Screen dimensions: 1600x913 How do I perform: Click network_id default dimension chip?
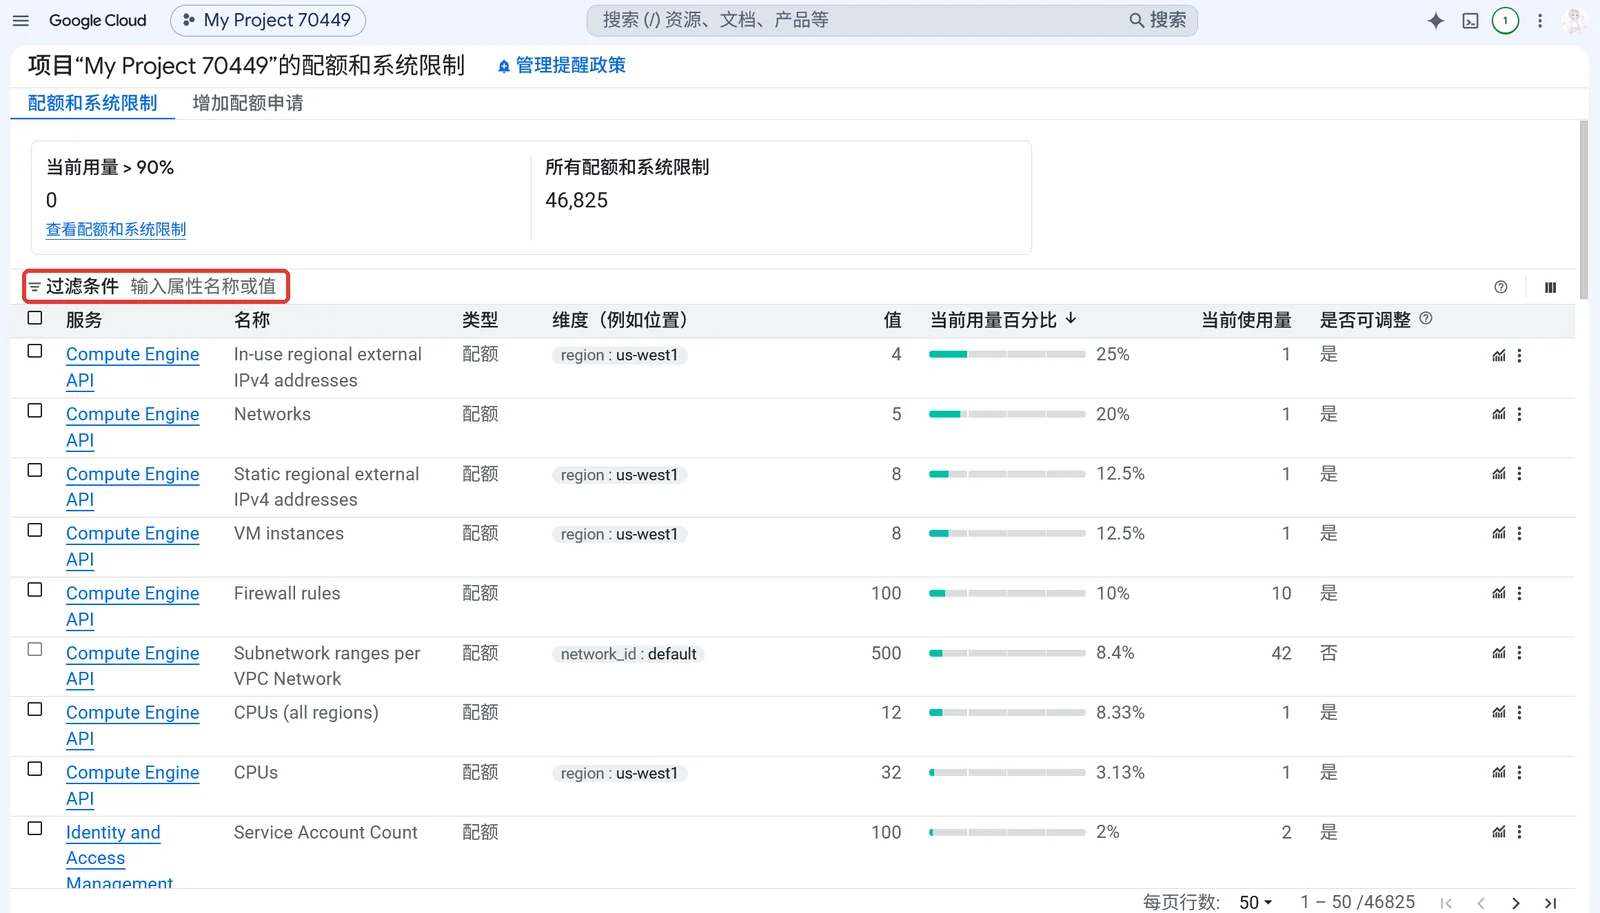click(x=628, y=654)
